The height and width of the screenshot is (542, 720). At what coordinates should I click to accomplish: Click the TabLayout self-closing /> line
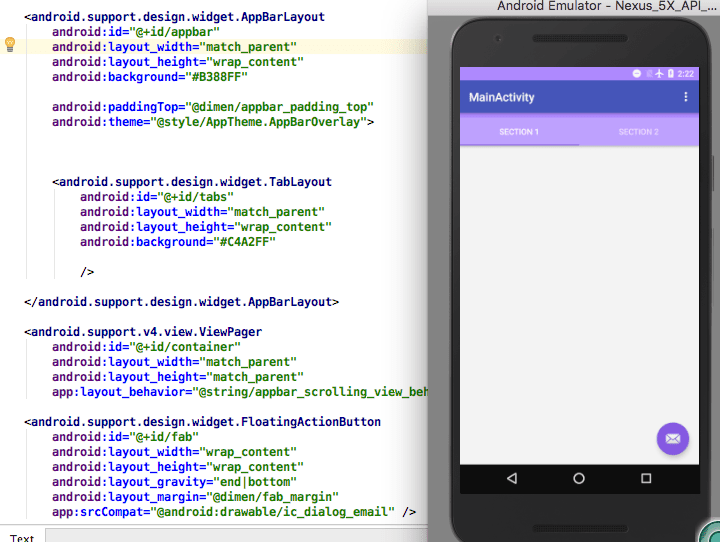pos(87,272)
